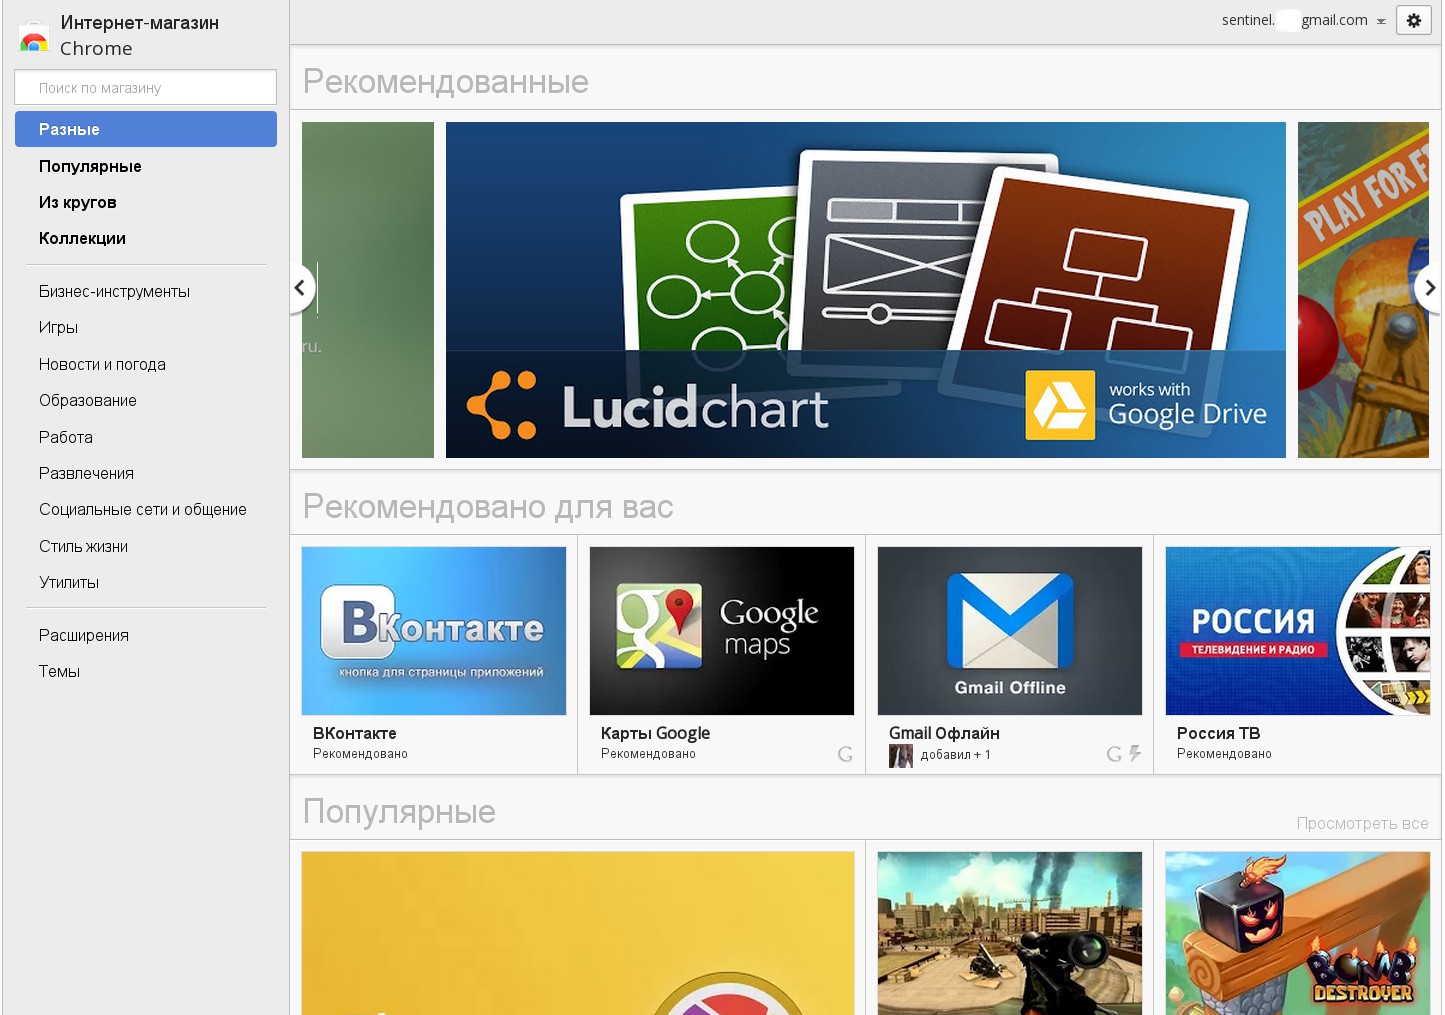Open the Коллекции section link
This screenshot has width=1445, height=1015.
(x=82, y=238)
